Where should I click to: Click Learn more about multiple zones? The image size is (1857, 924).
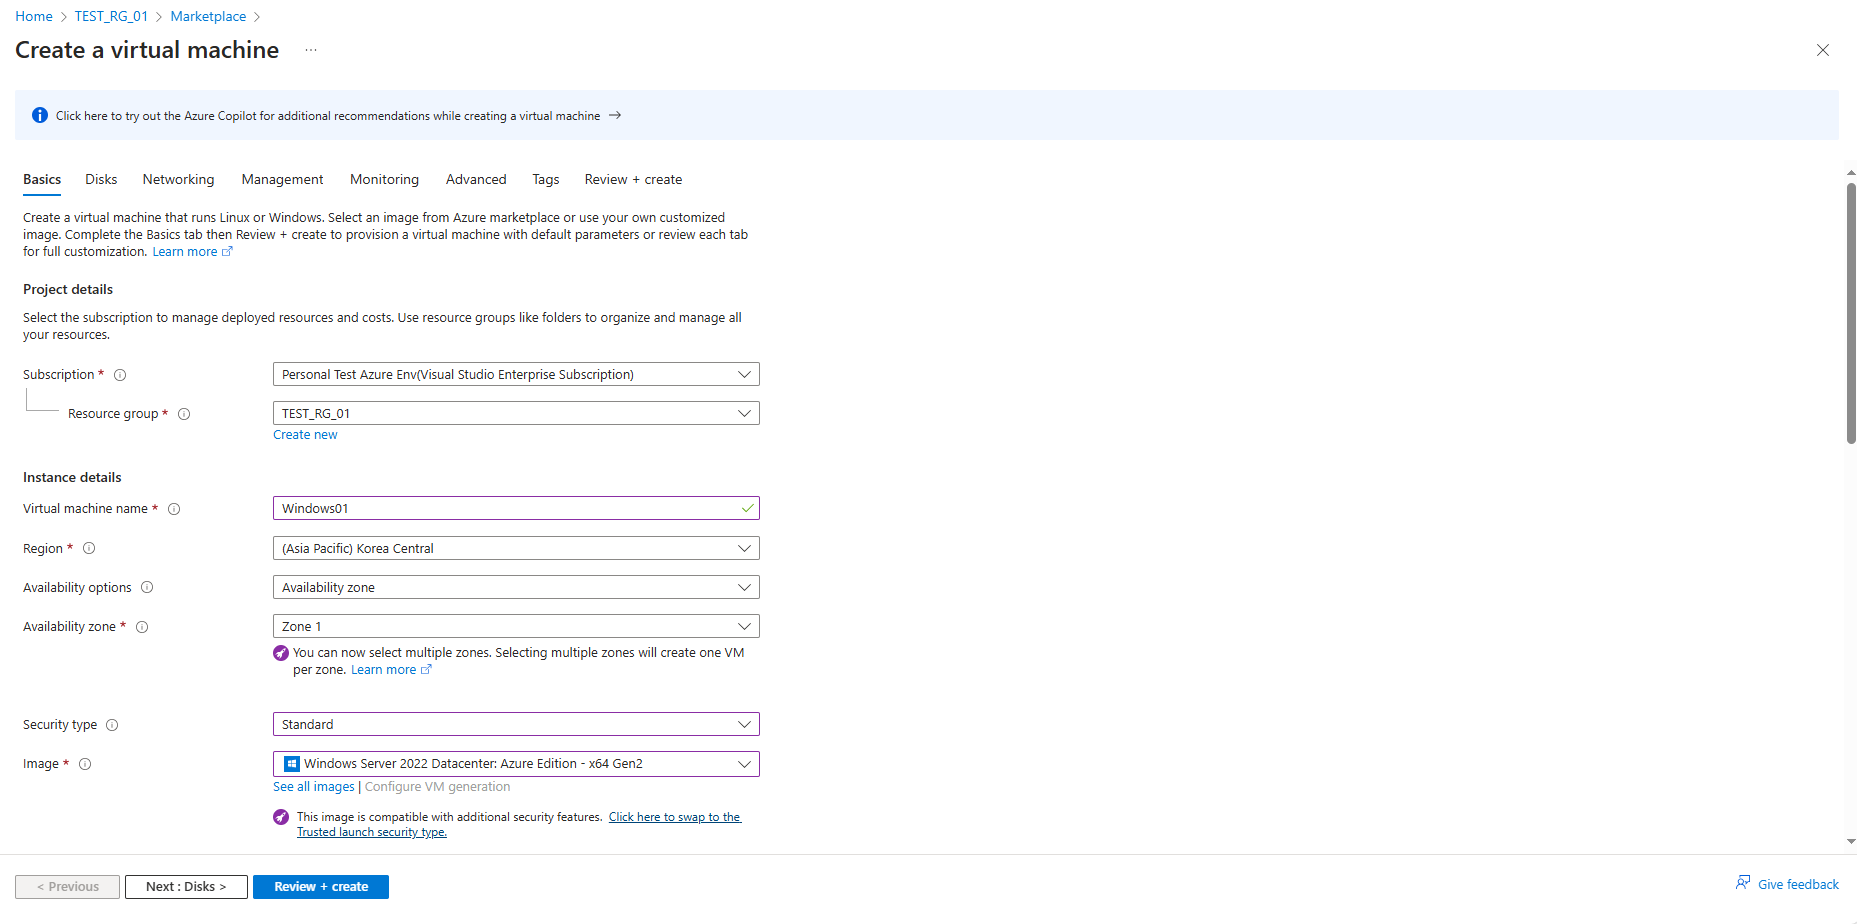point(383,670)
